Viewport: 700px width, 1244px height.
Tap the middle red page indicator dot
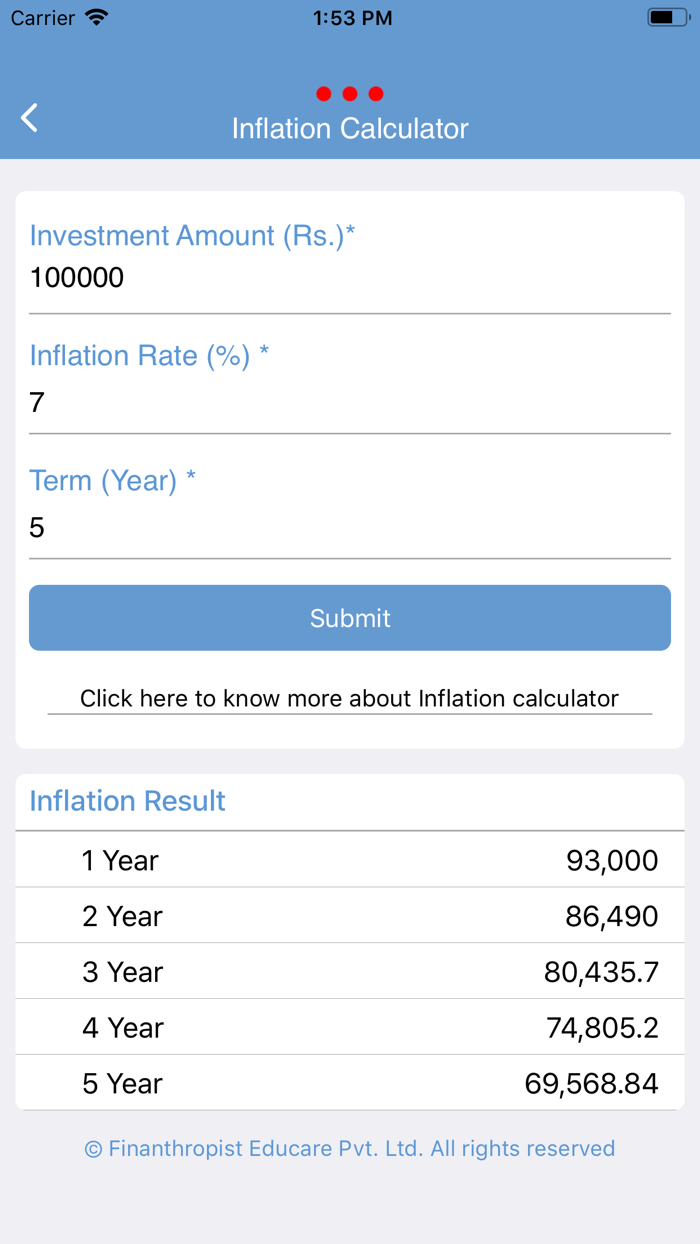350,94
